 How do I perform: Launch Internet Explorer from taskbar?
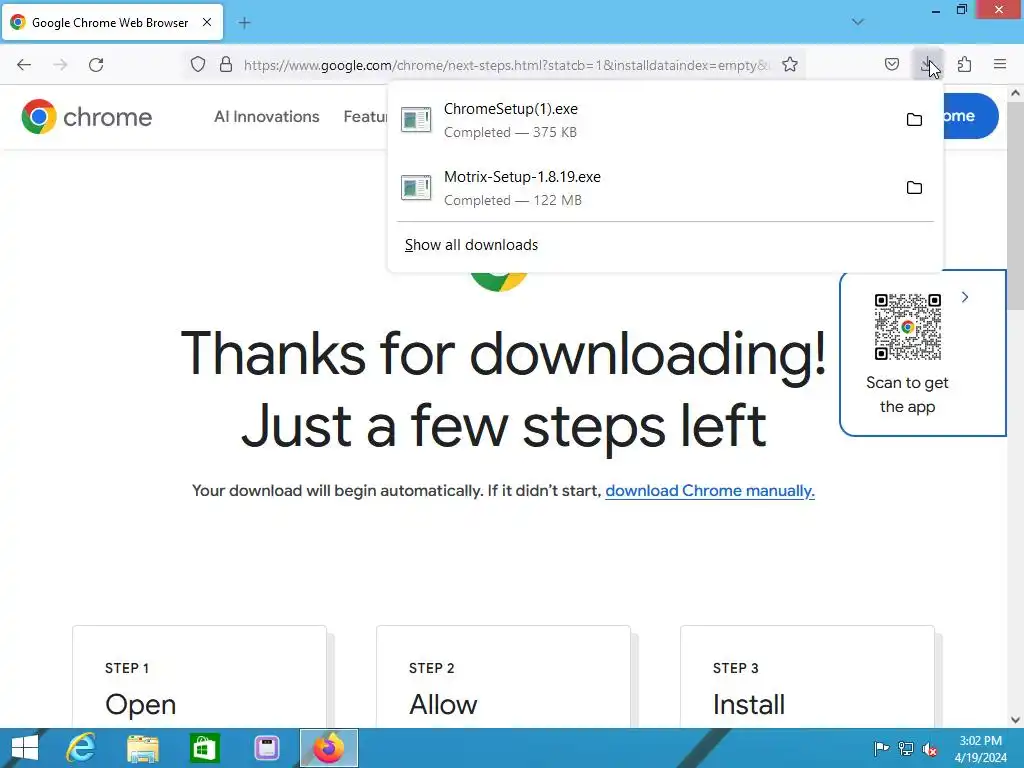(x=81, y=748)
